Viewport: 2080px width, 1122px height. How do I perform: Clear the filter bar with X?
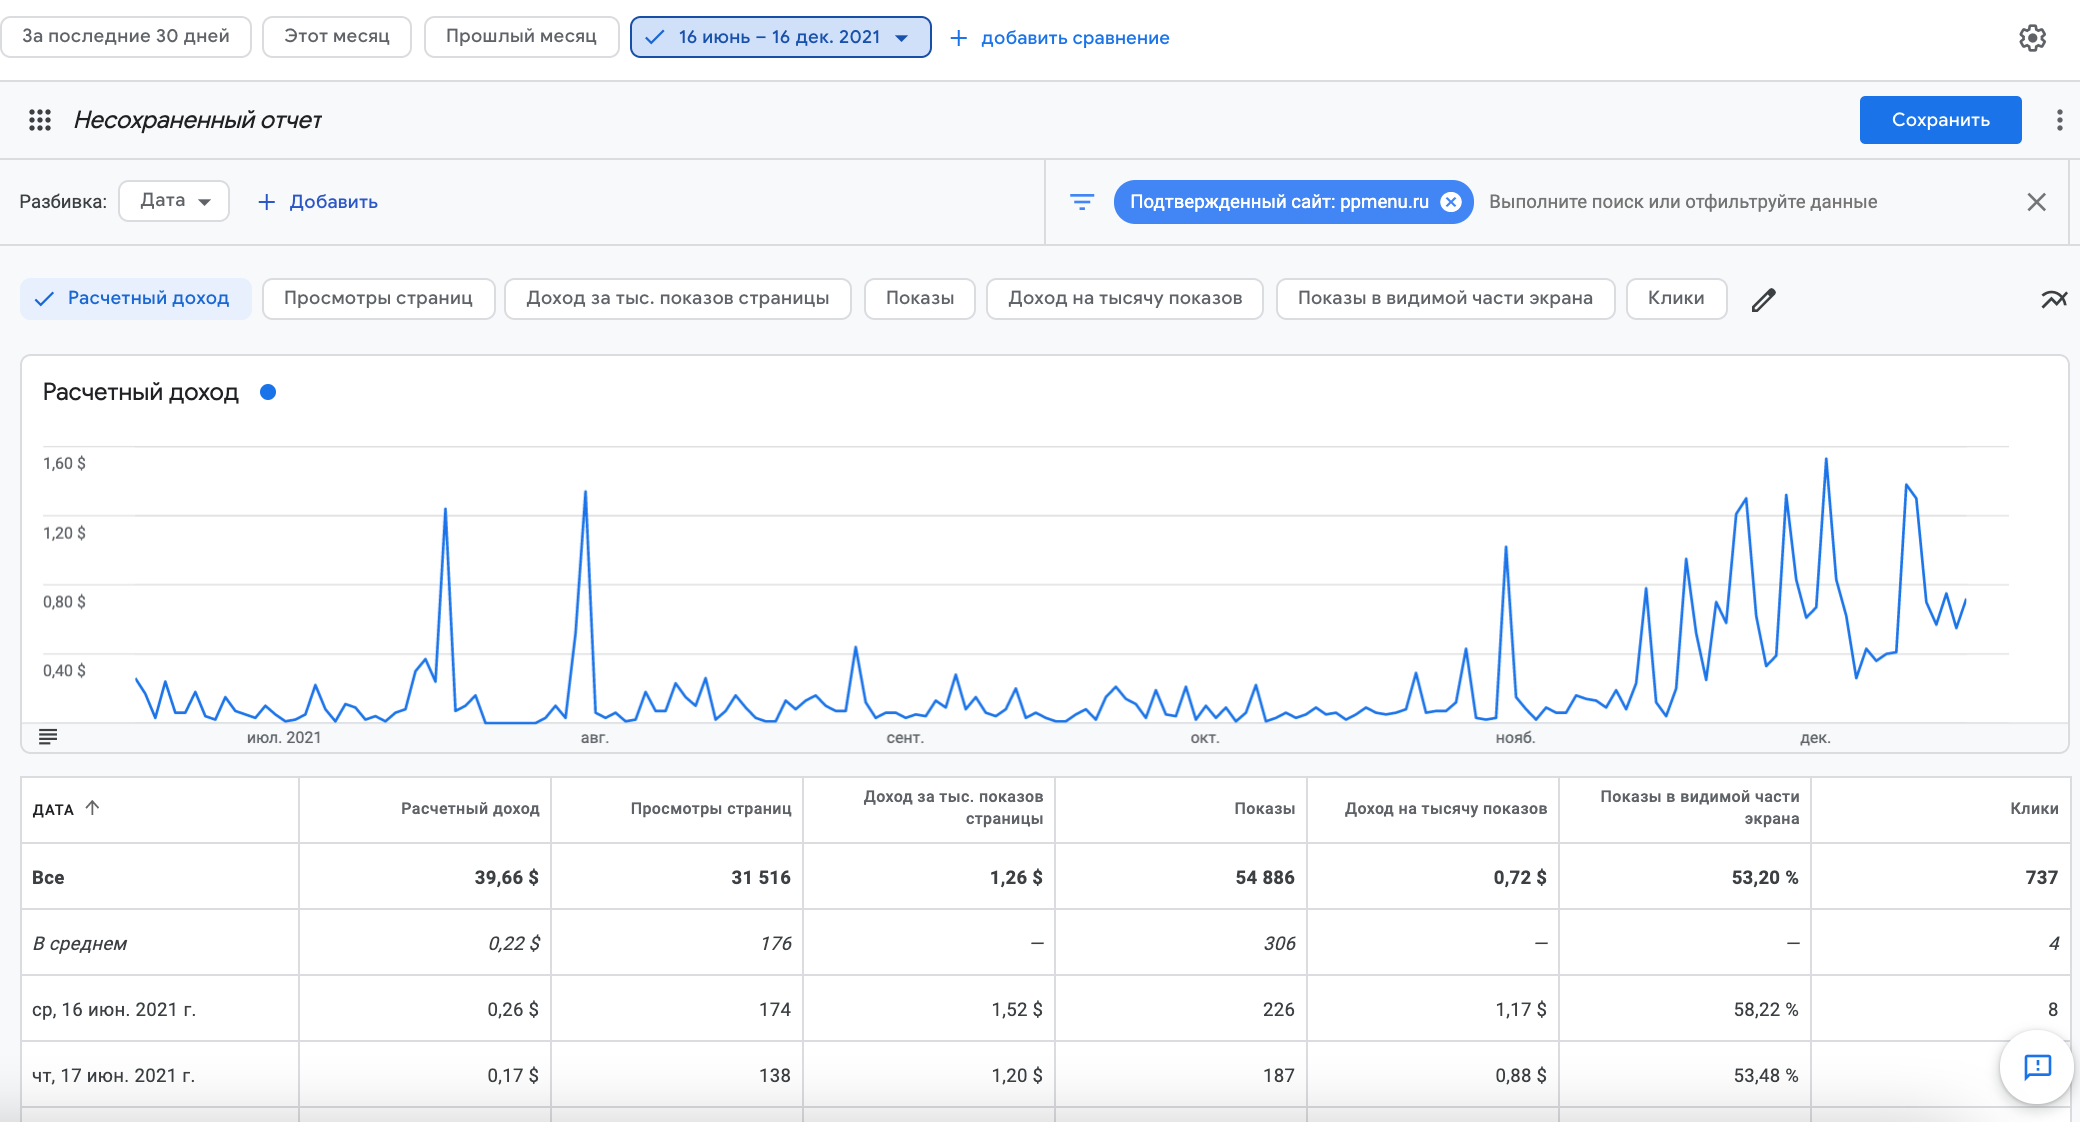tap(2036, 202)
